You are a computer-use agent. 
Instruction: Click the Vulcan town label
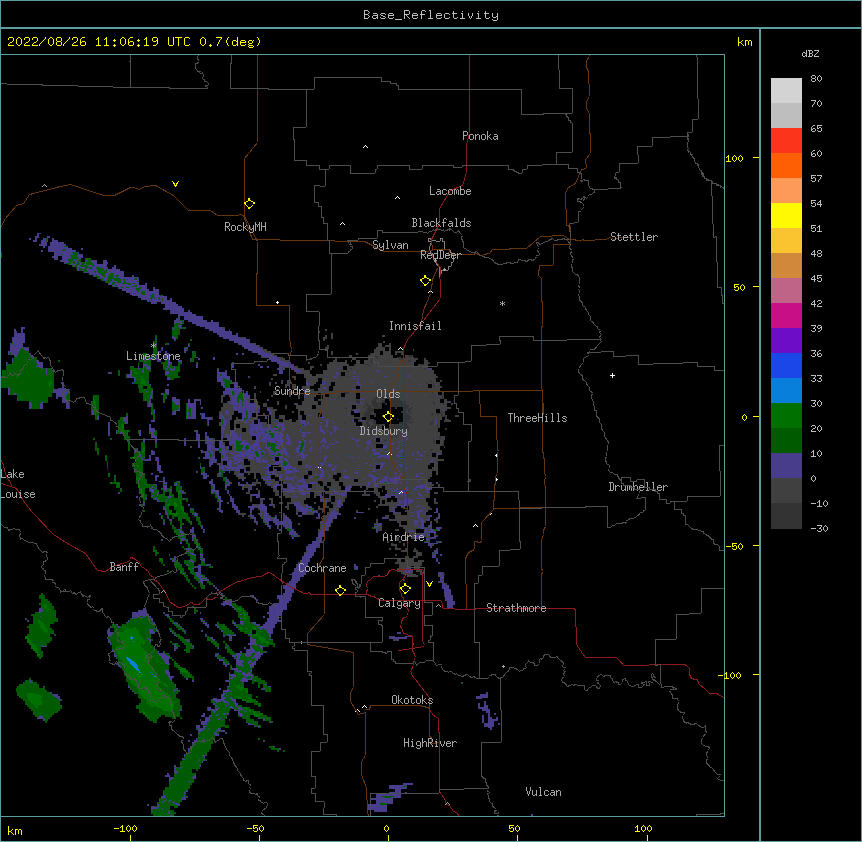tap(543, 792)
